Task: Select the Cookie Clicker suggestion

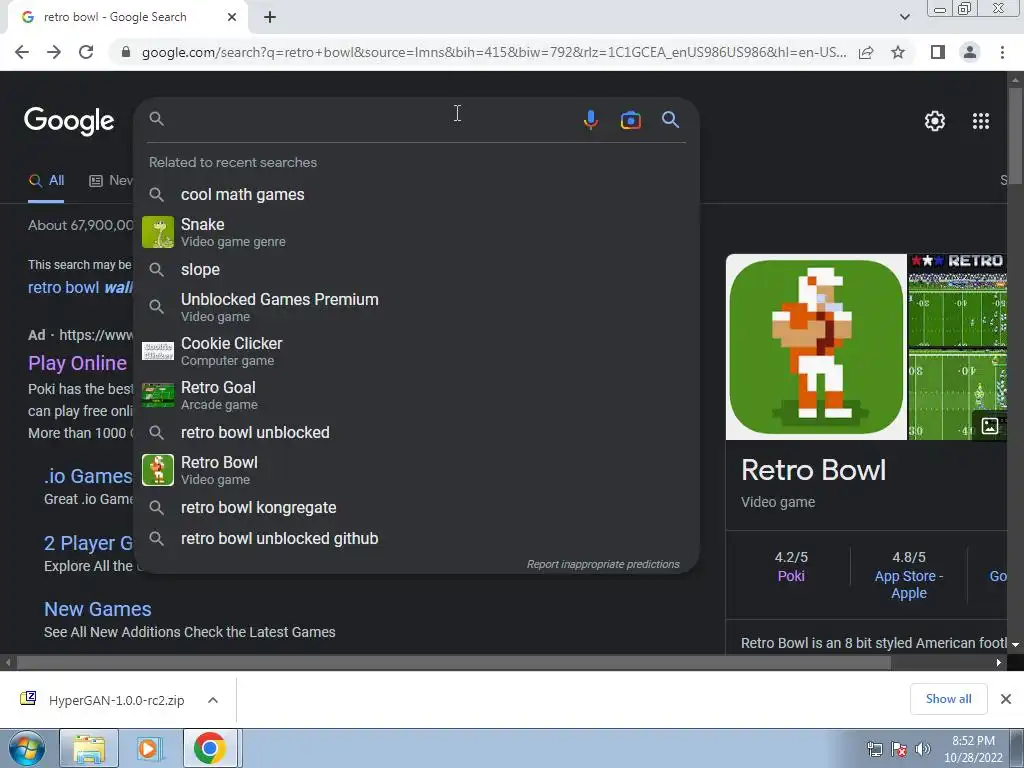Action: coord(416,351)
